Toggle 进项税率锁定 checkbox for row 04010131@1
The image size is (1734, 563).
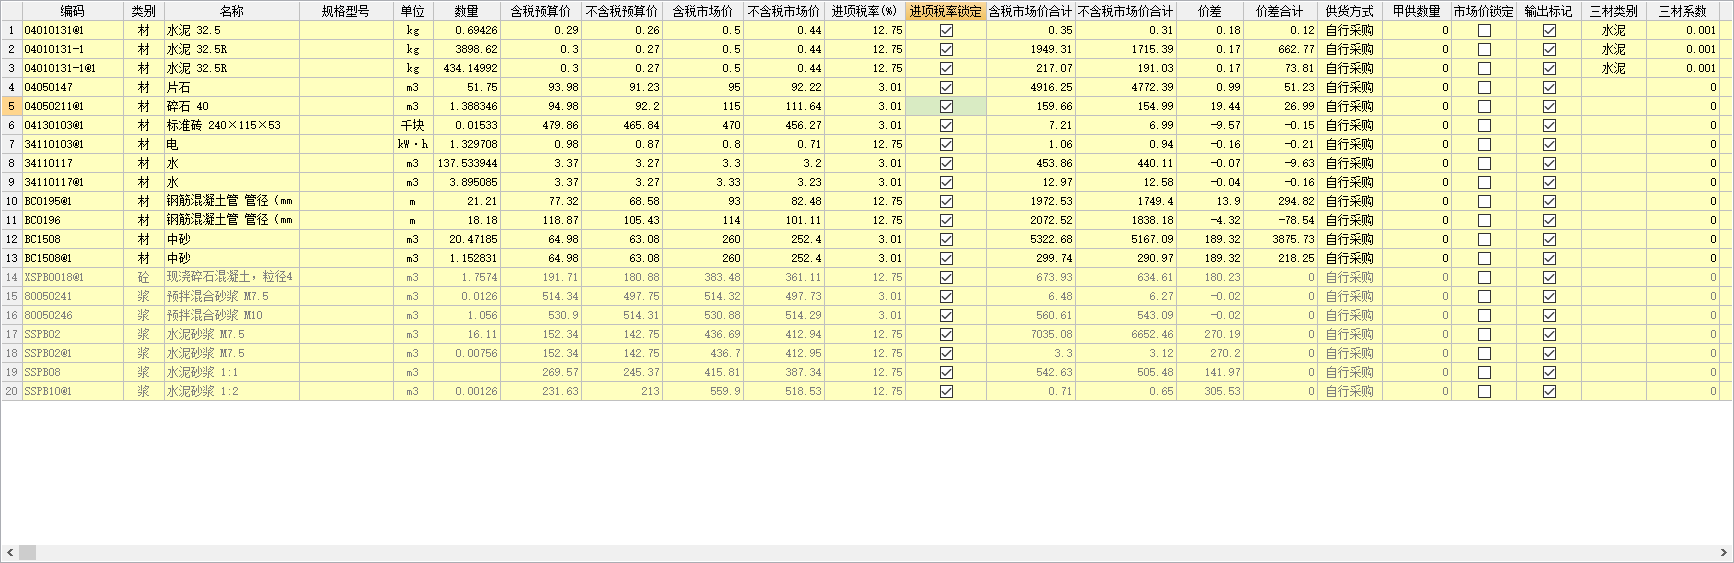tap(946, 30)
